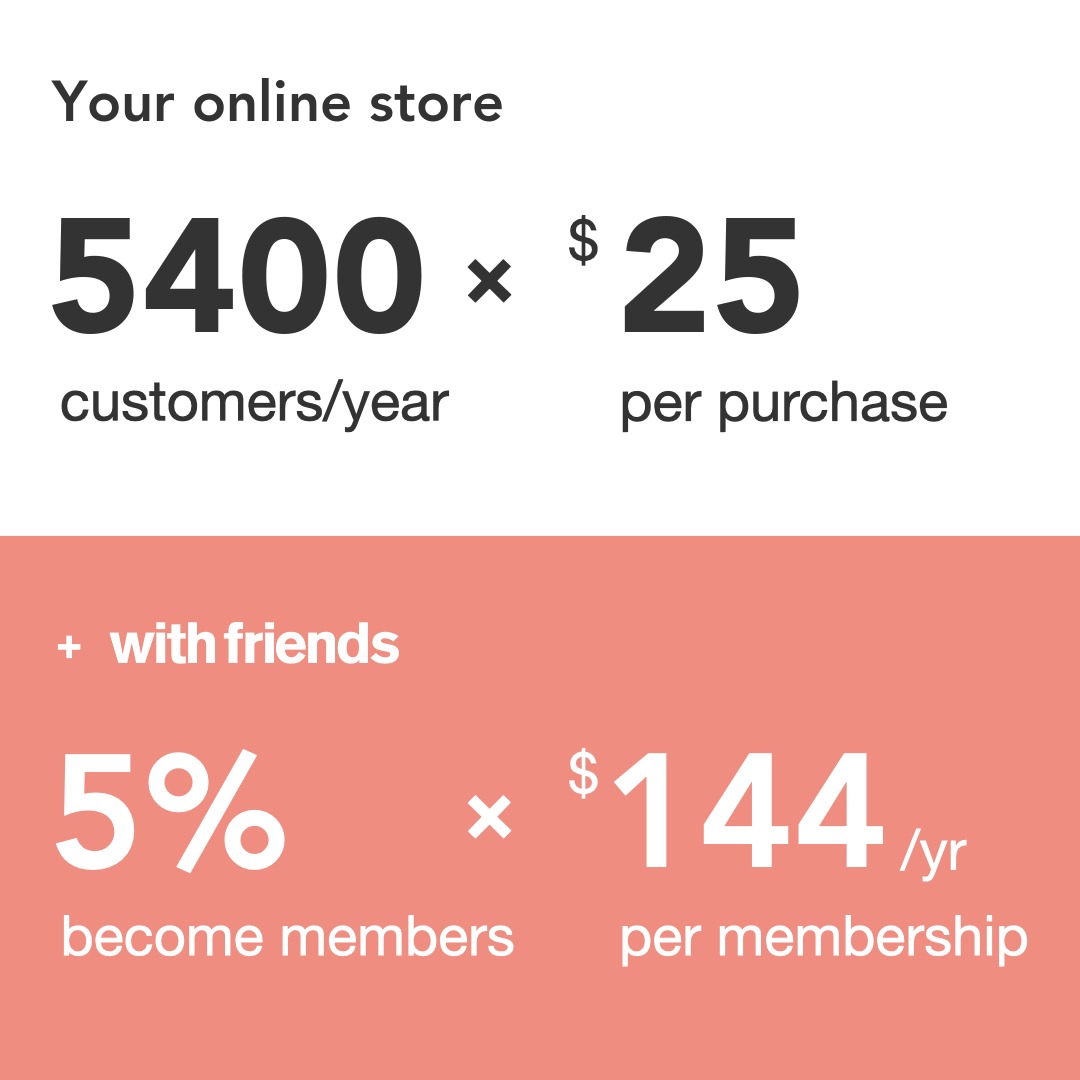The width and height of the screenshot is (1080, 1080).
Task: Click the large 144 price figure
Action: pos(750,812)
